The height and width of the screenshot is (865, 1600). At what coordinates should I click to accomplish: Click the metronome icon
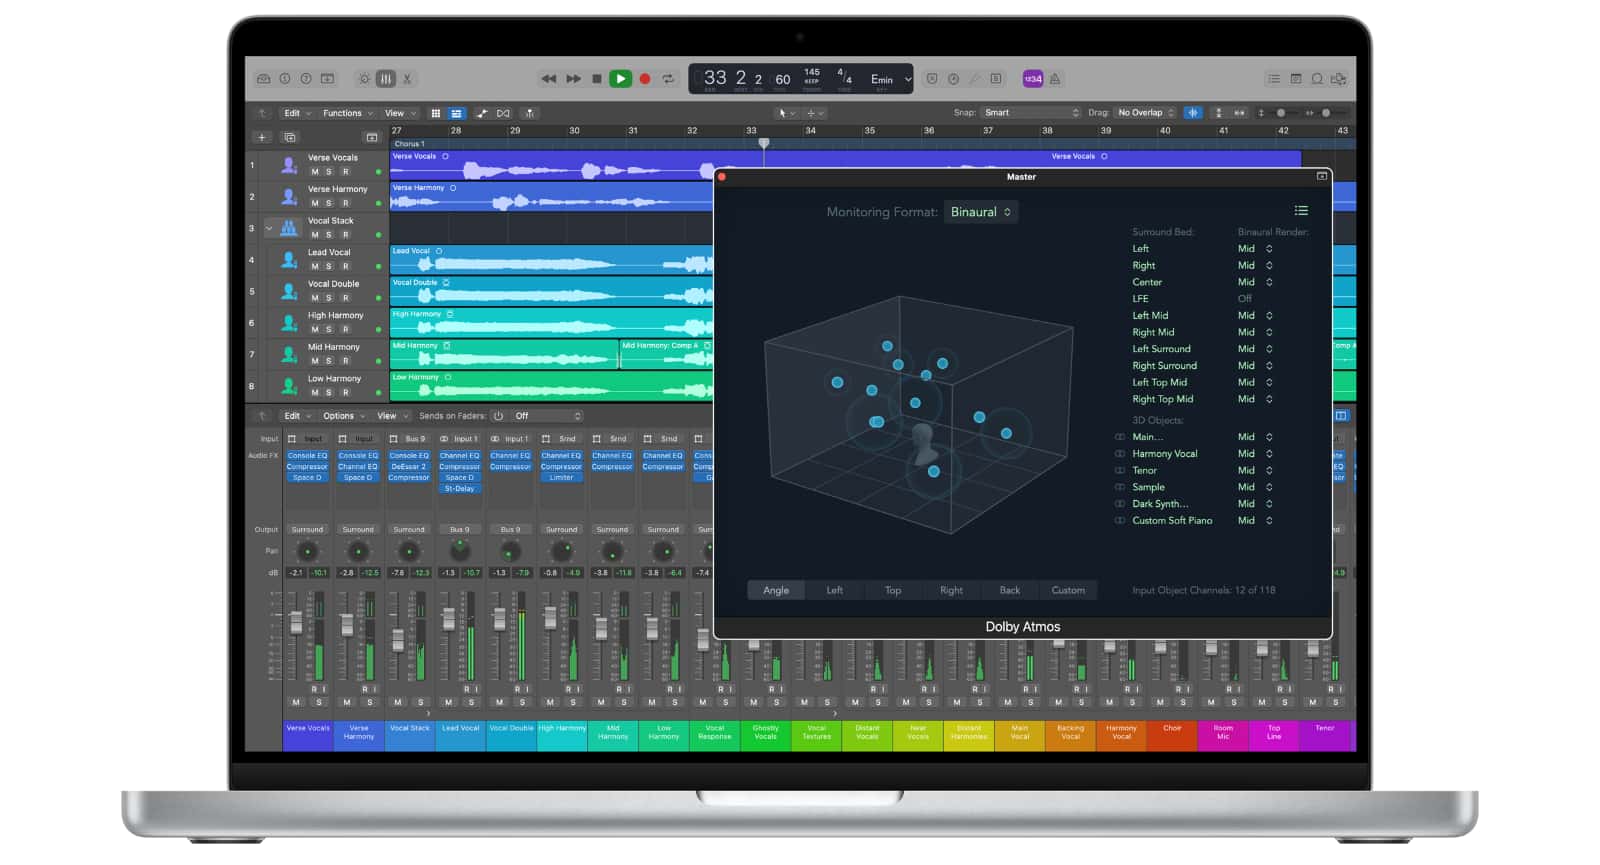1054,79
